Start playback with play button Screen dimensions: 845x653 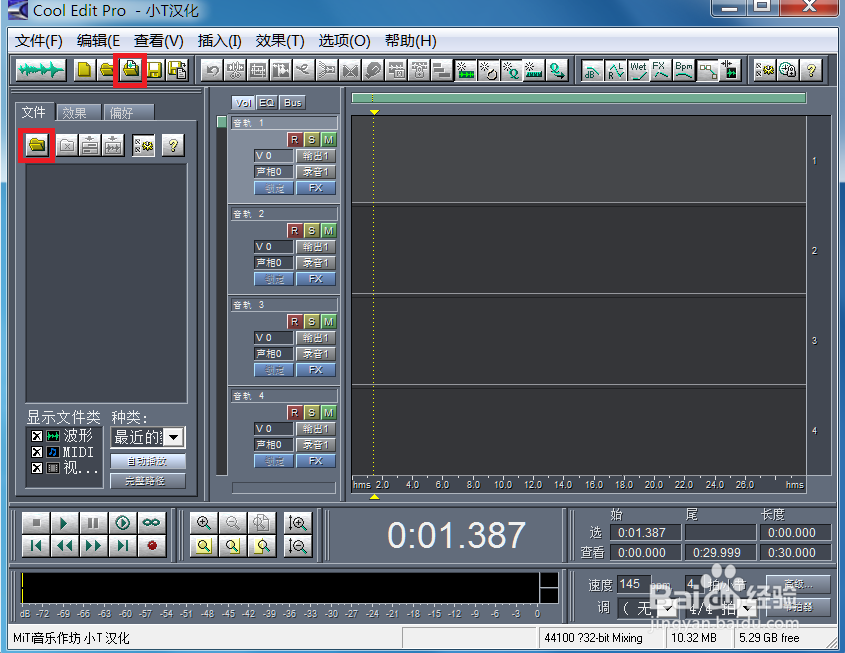(x=65, y=523)
